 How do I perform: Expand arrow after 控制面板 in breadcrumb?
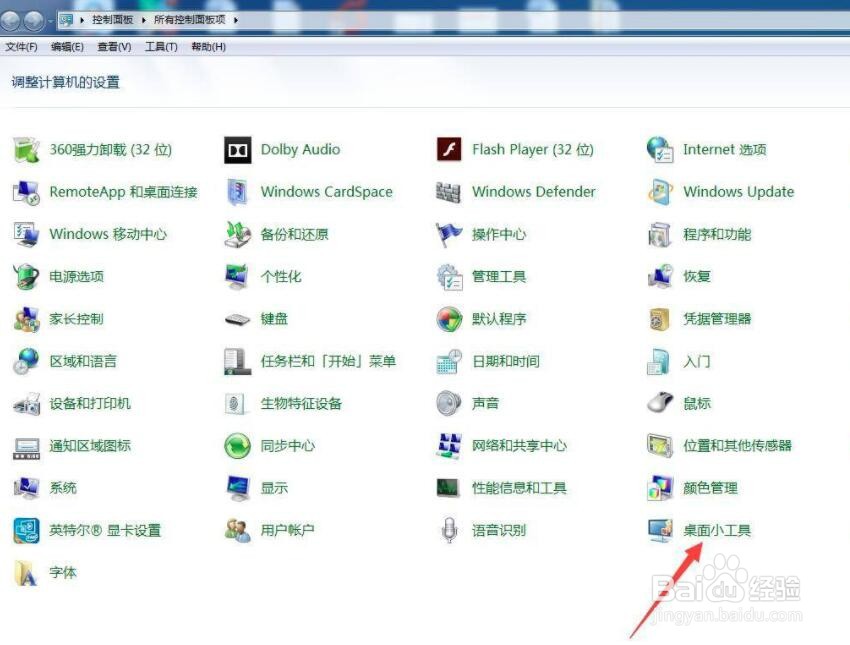pos(144,20)
